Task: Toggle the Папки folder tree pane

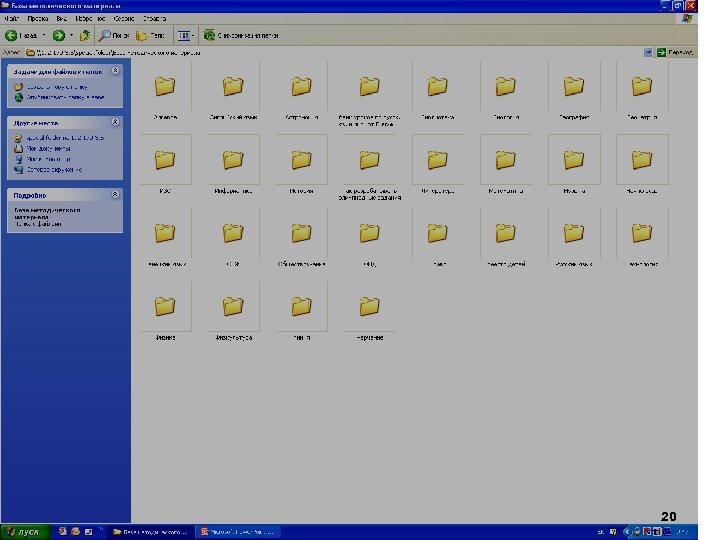Action: pos(150,35)
